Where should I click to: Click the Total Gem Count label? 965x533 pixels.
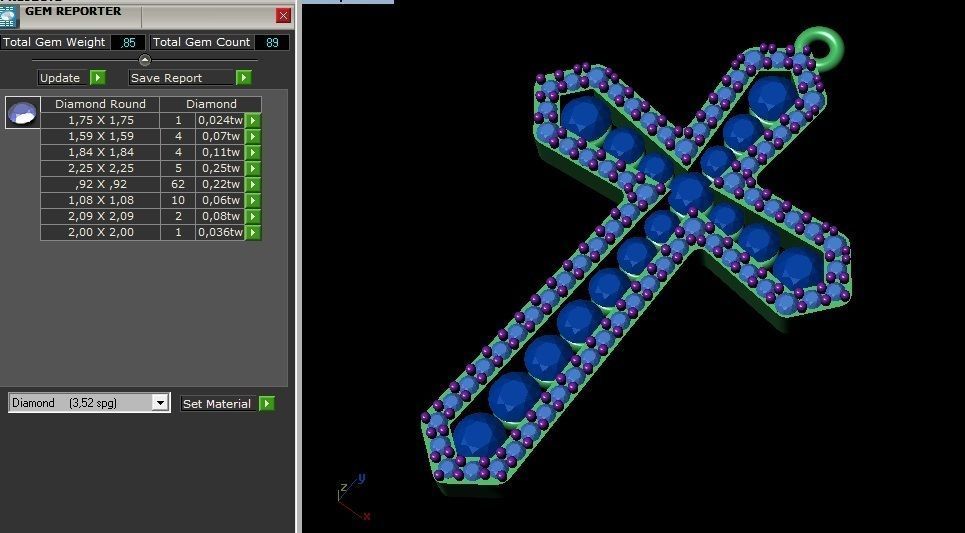pos(201,42)
